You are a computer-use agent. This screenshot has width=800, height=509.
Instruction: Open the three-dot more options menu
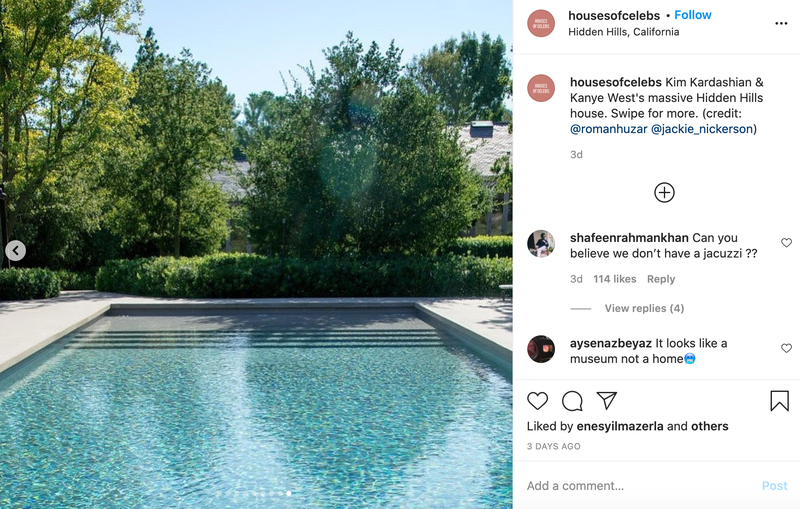point(781,23)
